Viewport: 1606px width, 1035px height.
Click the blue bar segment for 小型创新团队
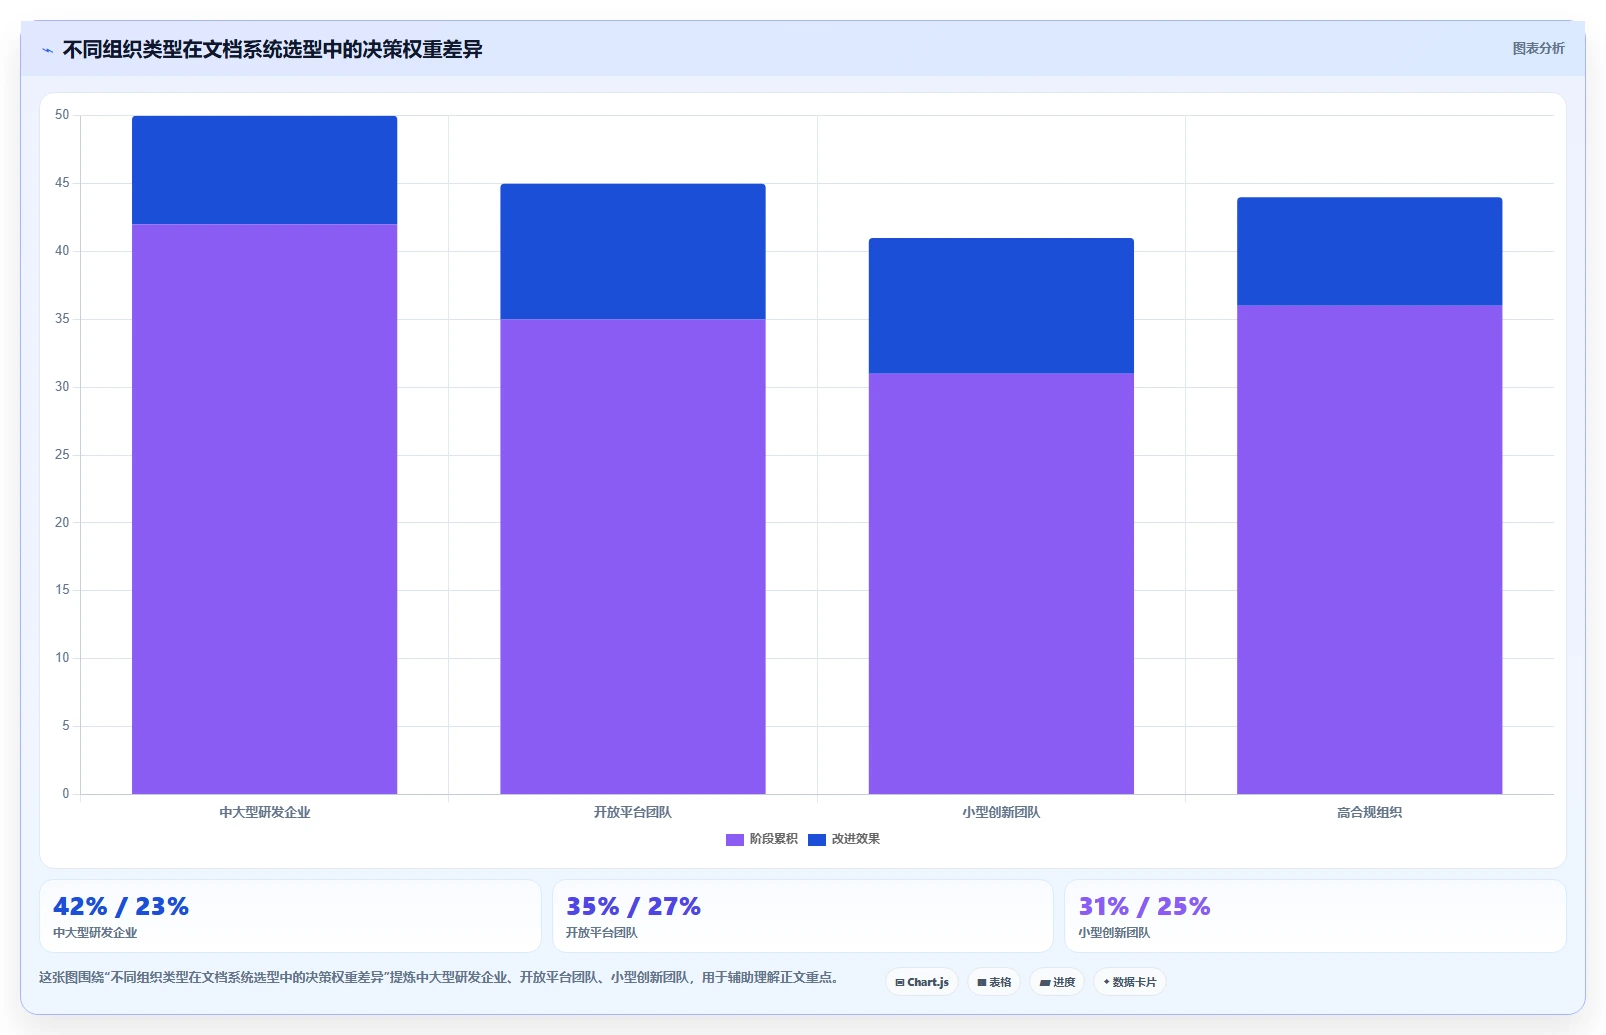1001,306
